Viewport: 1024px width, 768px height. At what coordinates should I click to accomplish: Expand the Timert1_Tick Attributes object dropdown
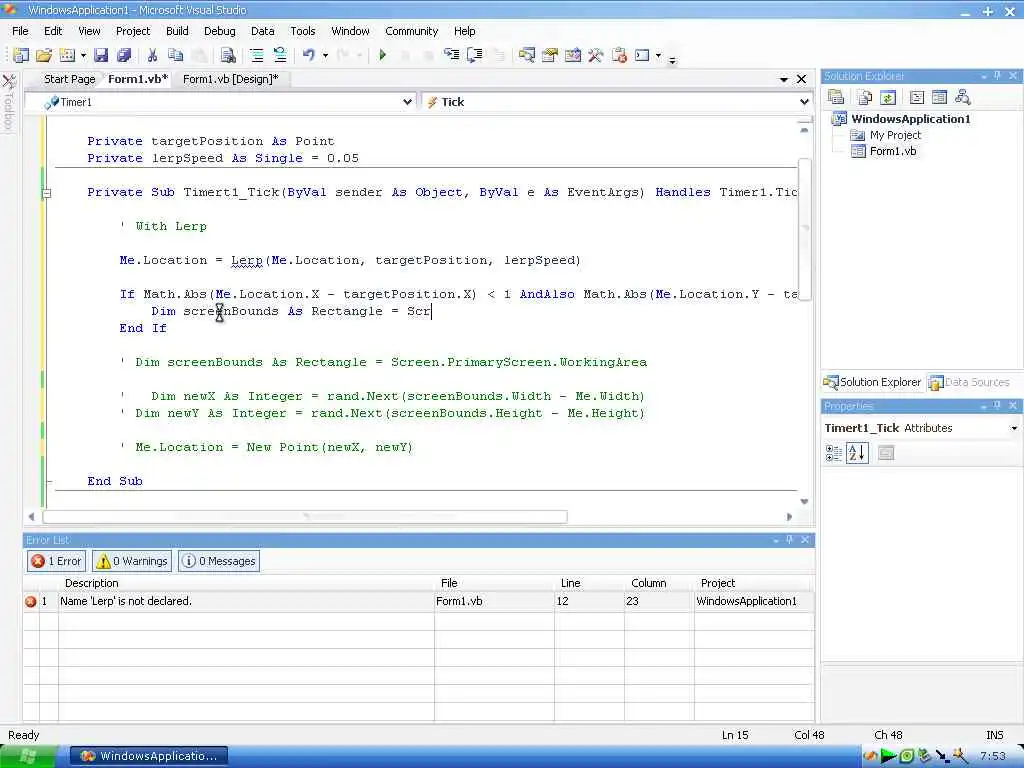point(1014,428)
